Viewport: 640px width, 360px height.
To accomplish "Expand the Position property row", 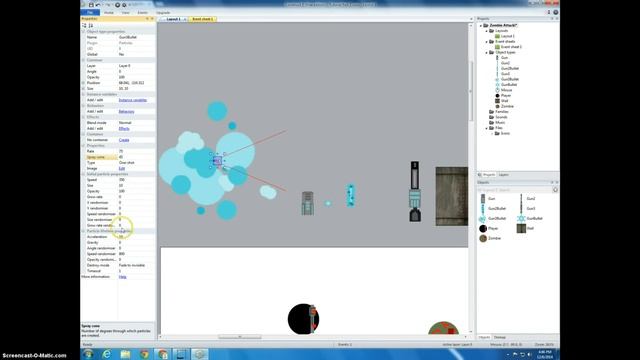I will 84,83.
